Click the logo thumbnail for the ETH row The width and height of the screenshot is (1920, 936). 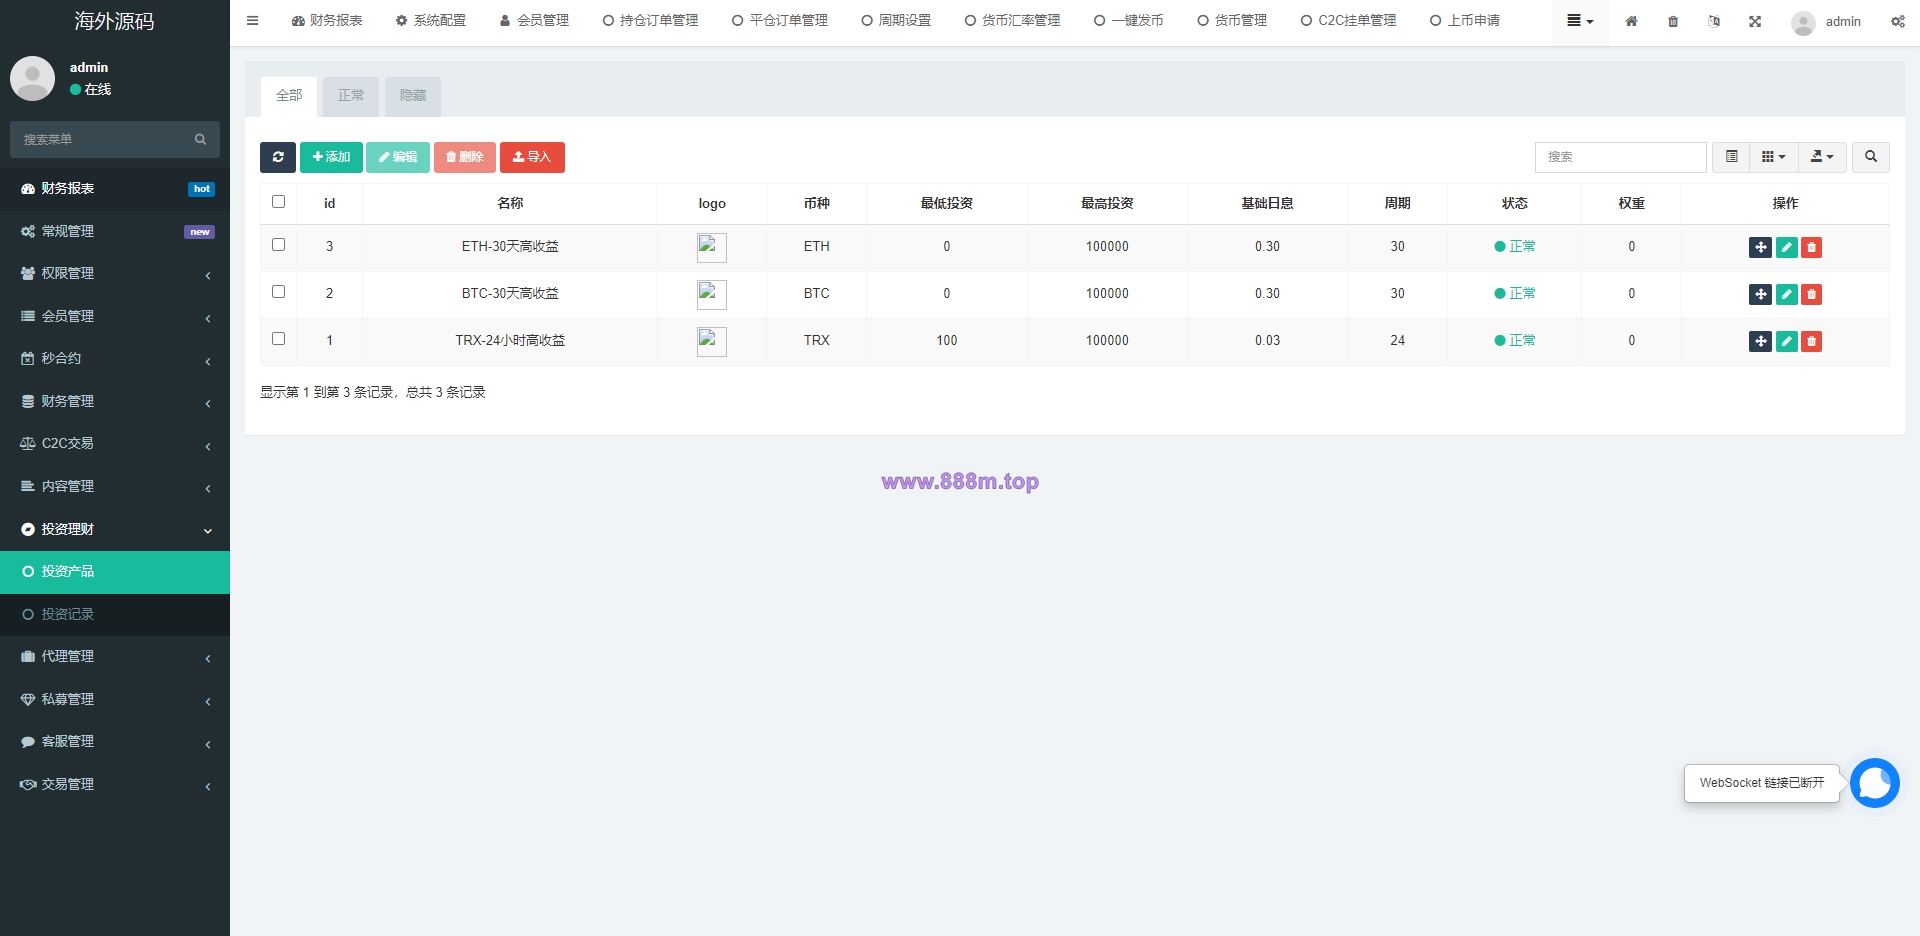pyautogui.click(x=712, y=247)
